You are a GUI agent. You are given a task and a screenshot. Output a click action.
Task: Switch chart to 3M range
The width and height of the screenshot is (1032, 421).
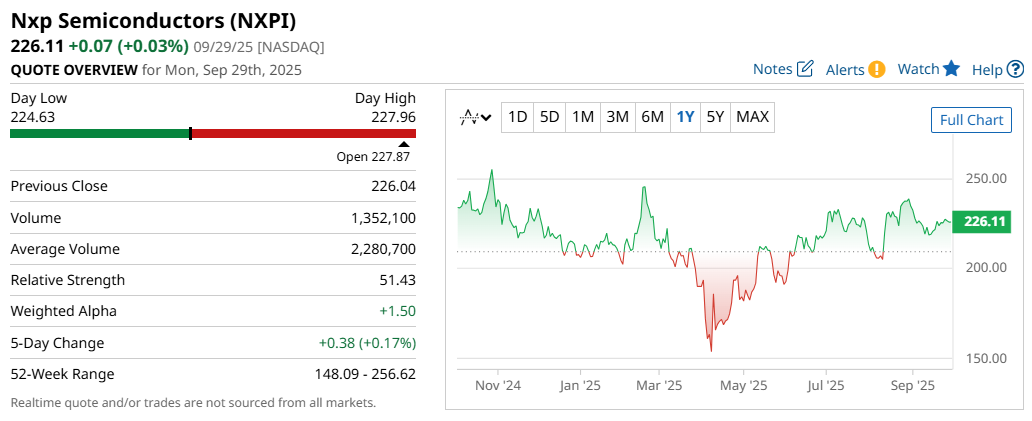click(x=618, y=117)
